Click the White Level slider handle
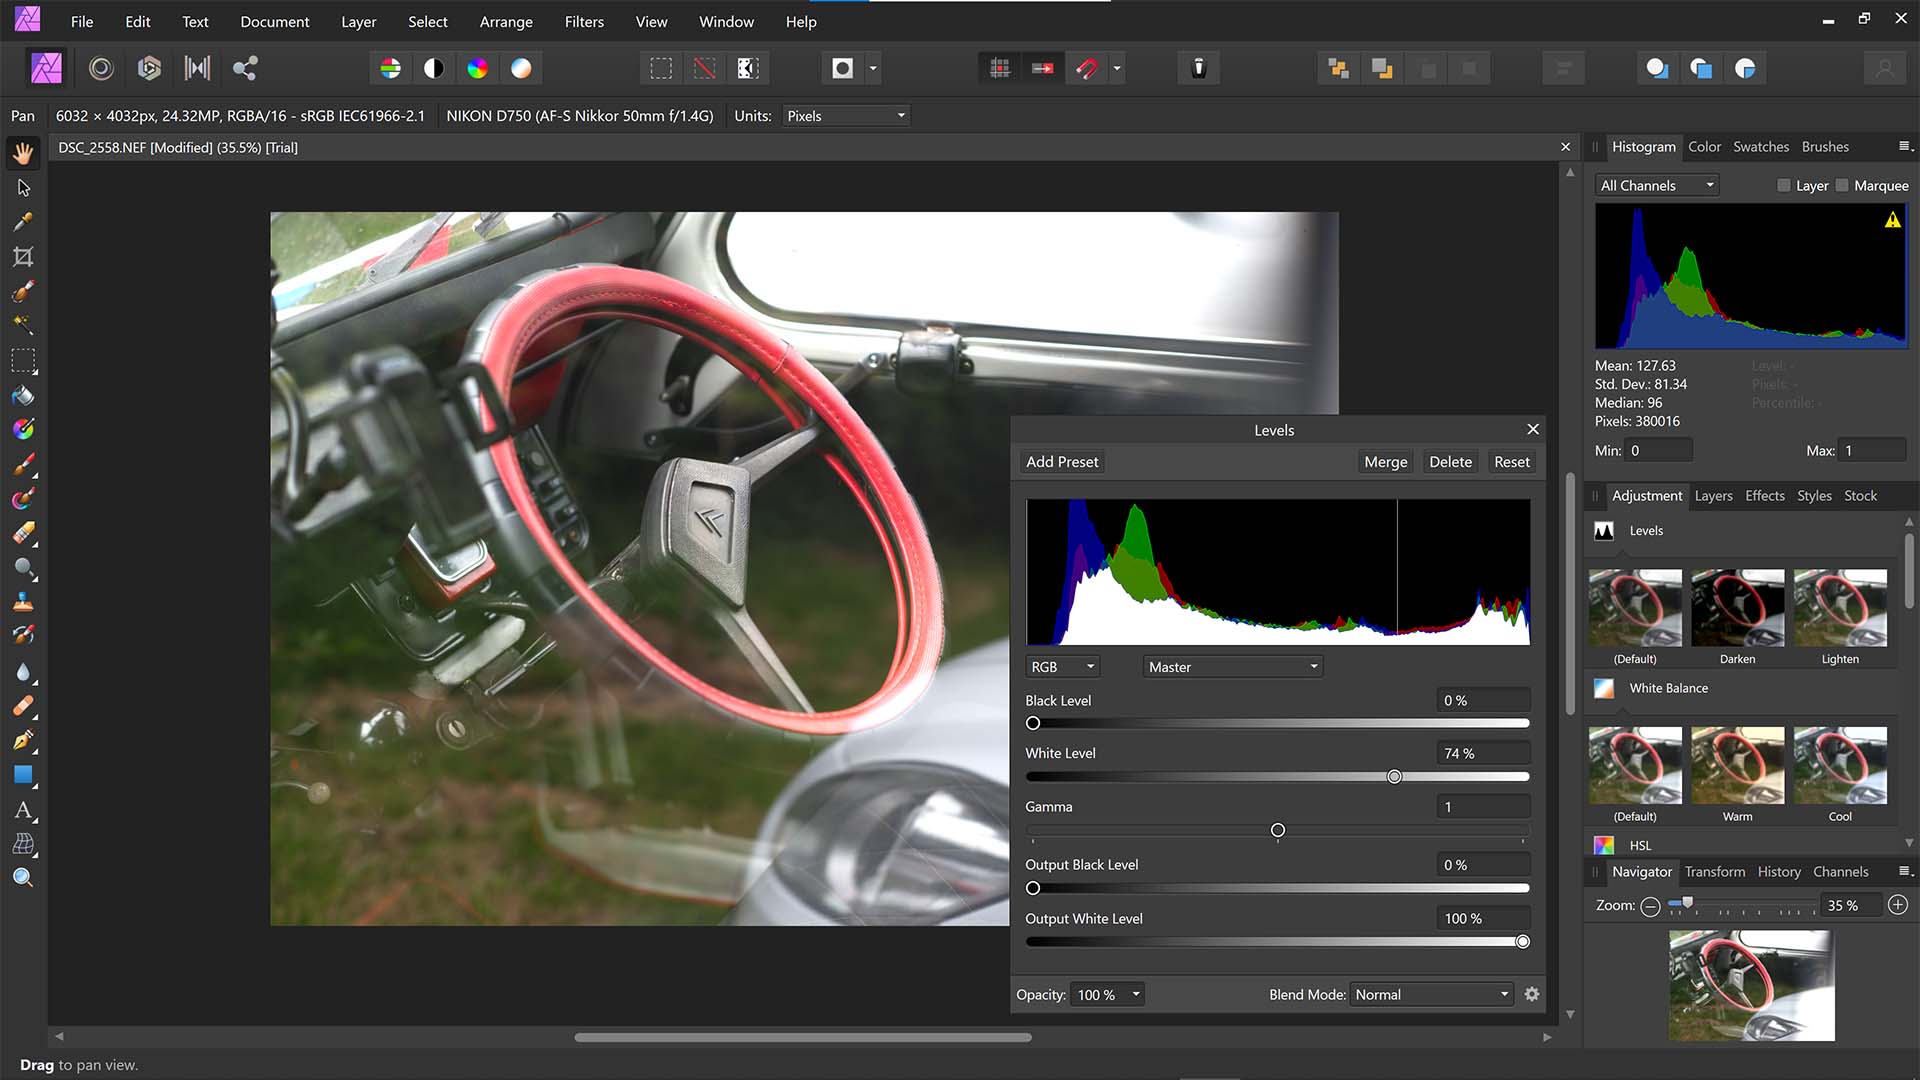1920x1080 pixels. (1394, 777)
